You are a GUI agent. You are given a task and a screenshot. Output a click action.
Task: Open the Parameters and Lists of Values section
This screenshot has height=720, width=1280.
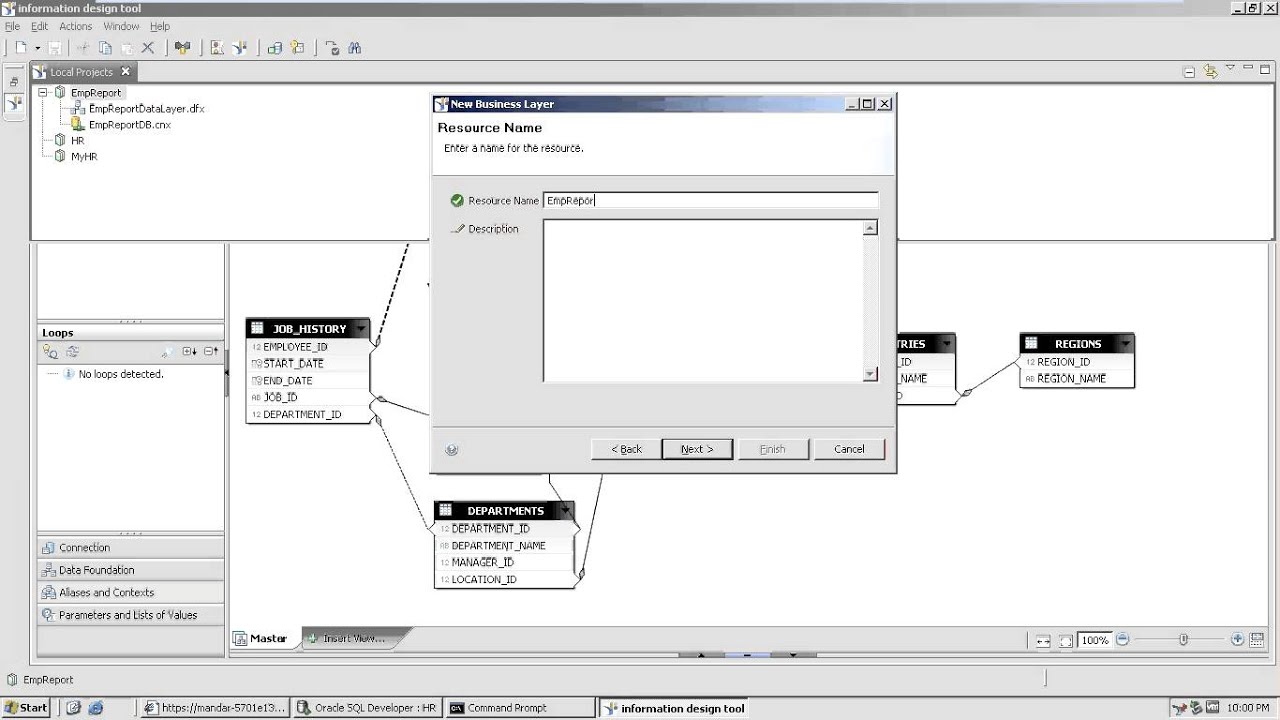131,615
